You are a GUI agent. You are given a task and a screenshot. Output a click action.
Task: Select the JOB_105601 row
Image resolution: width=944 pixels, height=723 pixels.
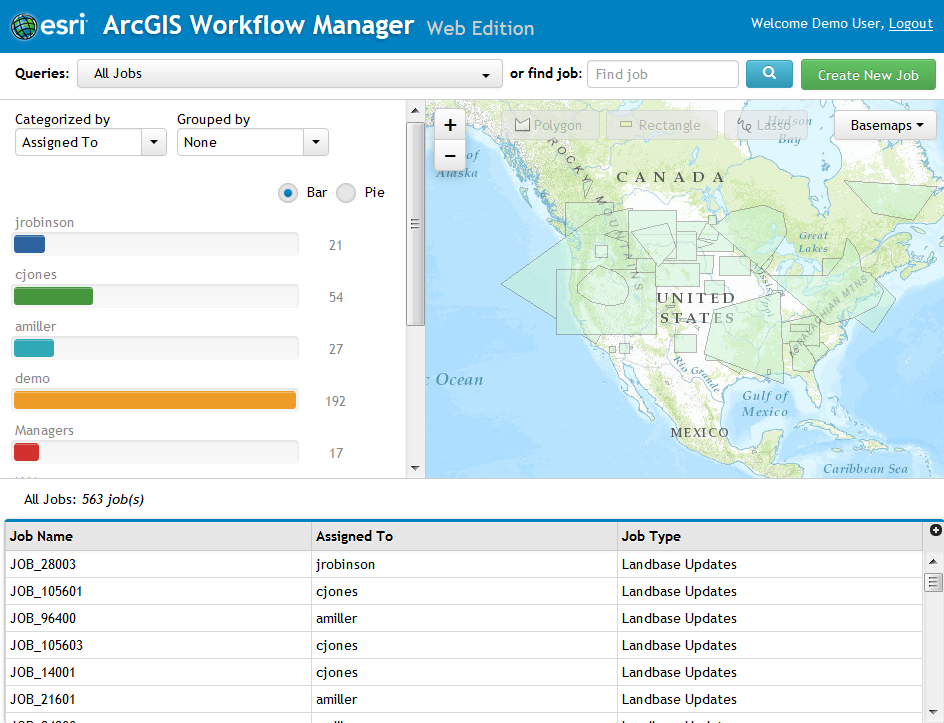(464, 592)
